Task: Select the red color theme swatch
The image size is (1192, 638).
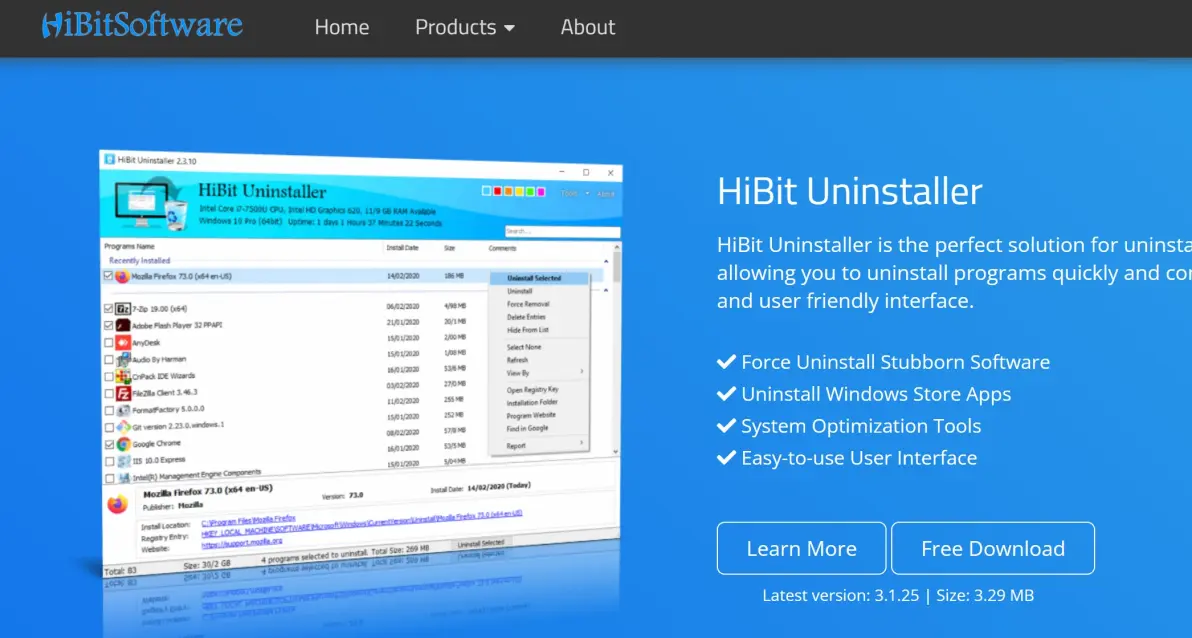Action: [497, 191]
